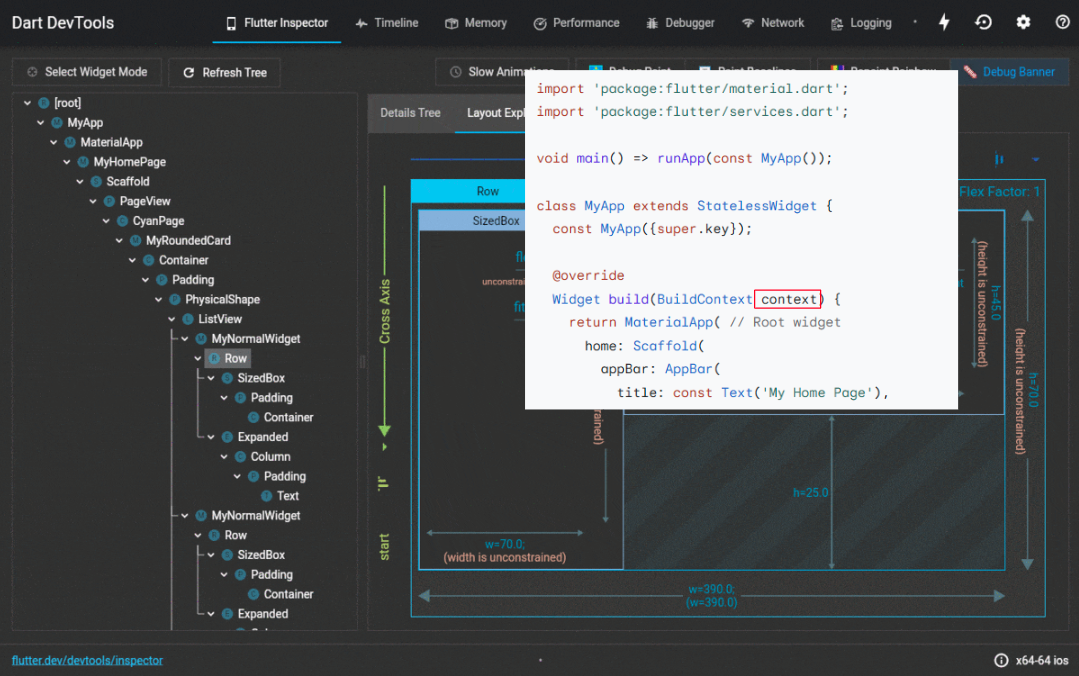1079x676 pixels.
Task: Click the Column widget icon
Action: point(240,456)
